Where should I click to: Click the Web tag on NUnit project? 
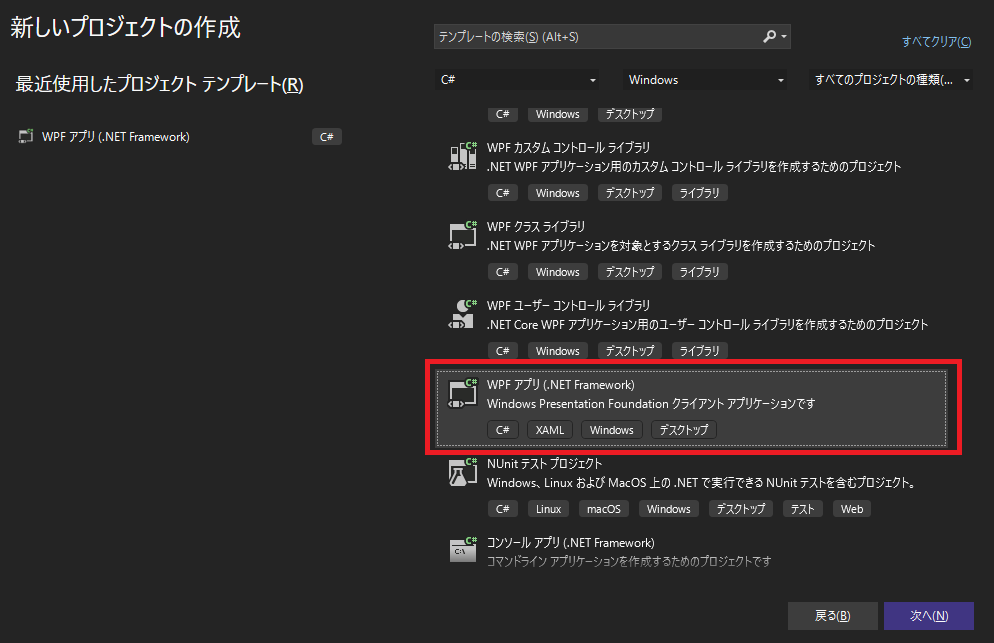[851, 509]
